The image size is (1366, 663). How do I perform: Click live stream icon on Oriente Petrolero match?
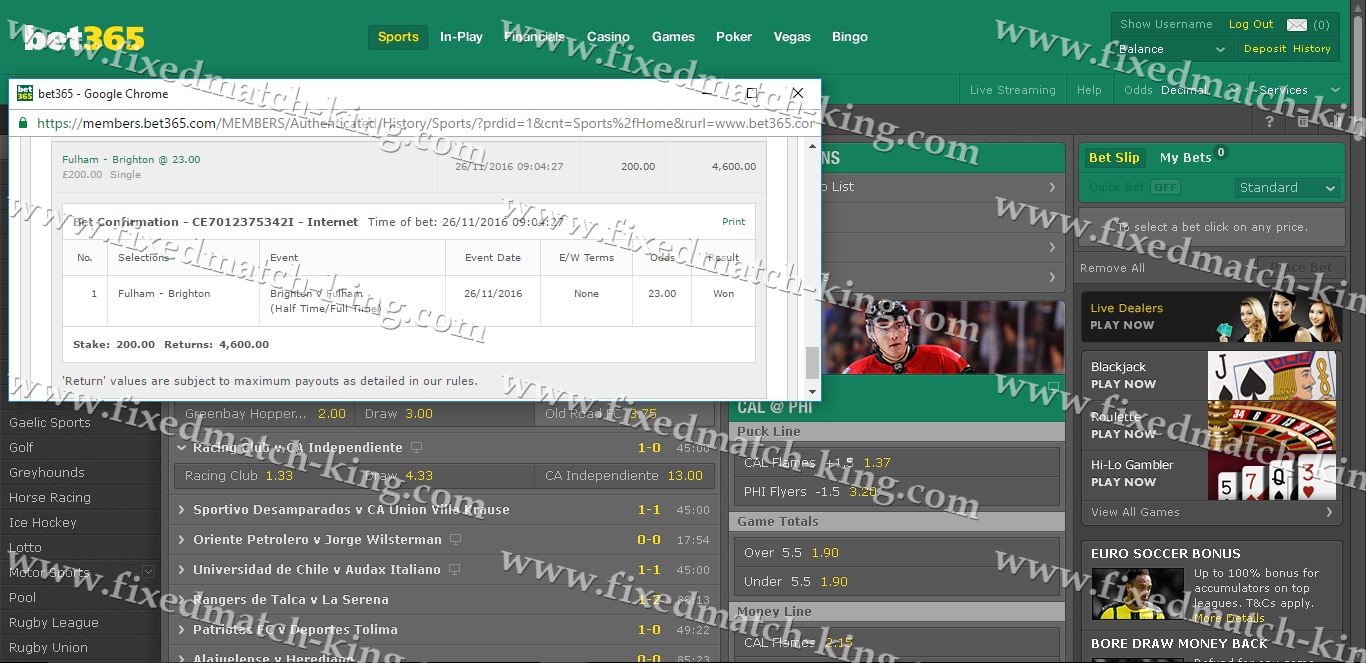click(456, 540)
